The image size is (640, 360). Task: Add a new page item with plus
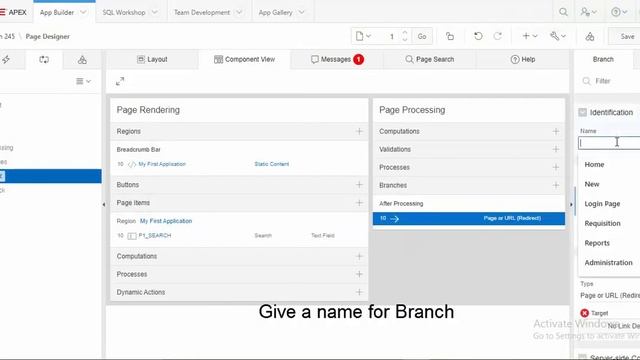coord(359,202)
